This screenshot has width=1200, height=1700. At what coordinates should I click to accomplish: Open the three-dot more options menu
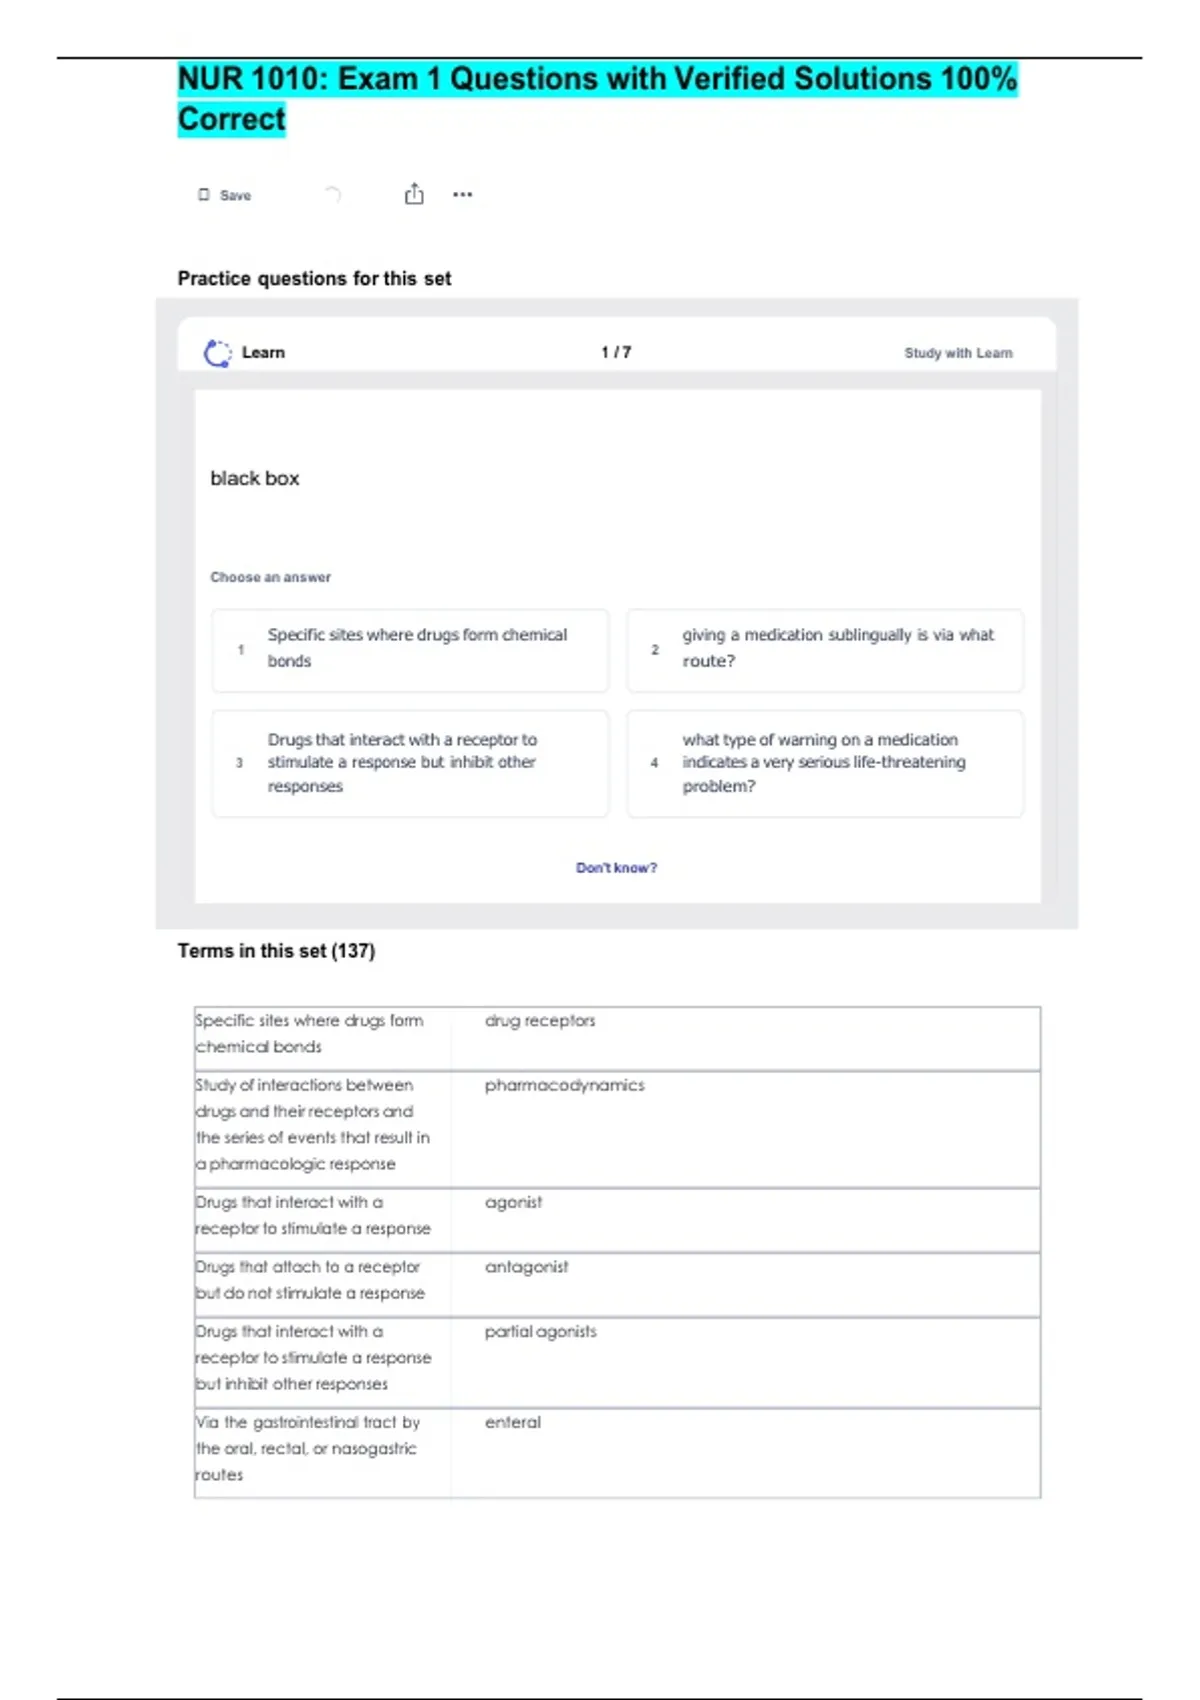coord(462,194)
